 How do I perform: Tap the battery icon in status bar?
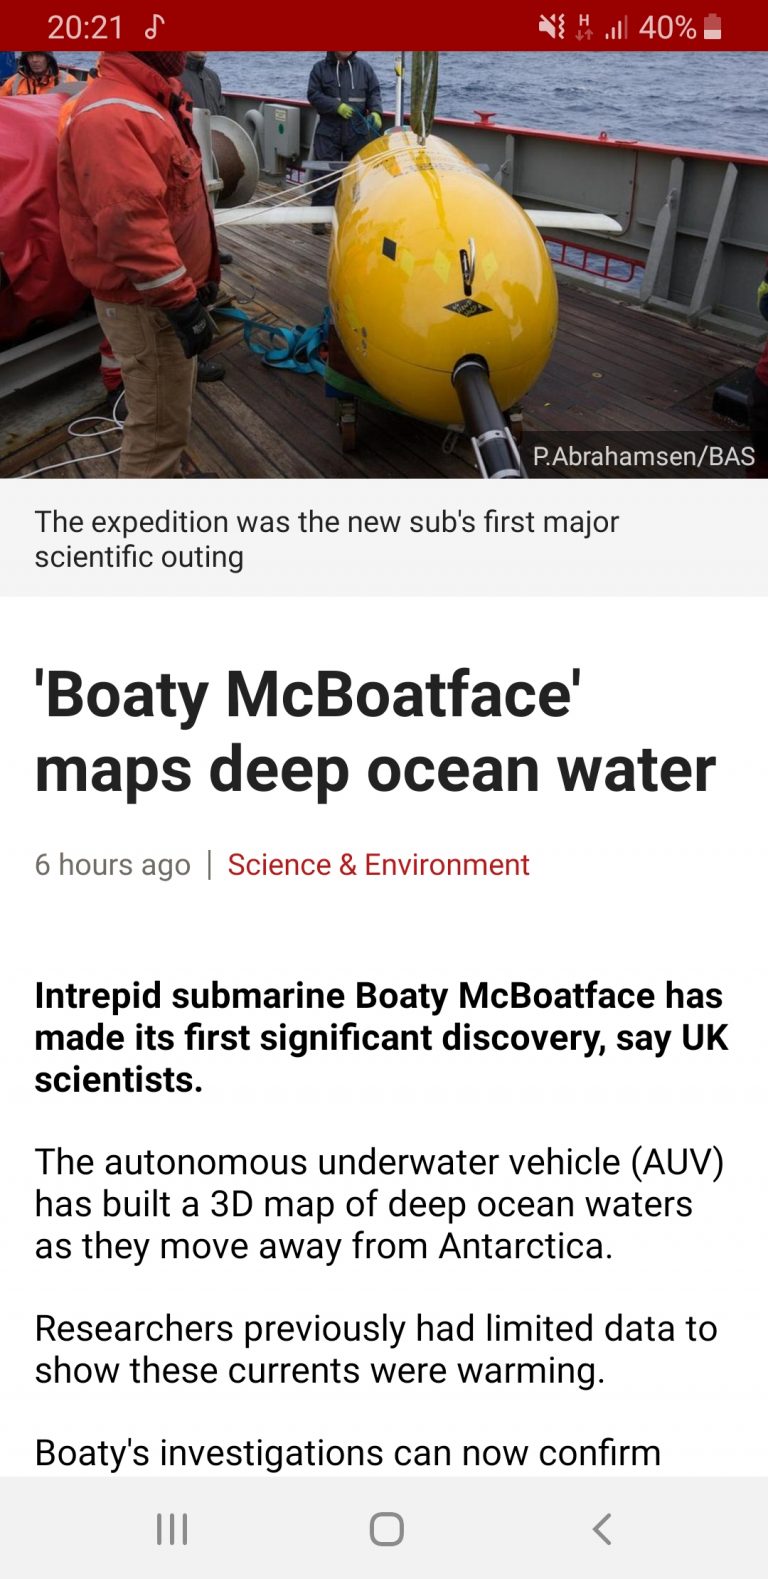(713, 27)
